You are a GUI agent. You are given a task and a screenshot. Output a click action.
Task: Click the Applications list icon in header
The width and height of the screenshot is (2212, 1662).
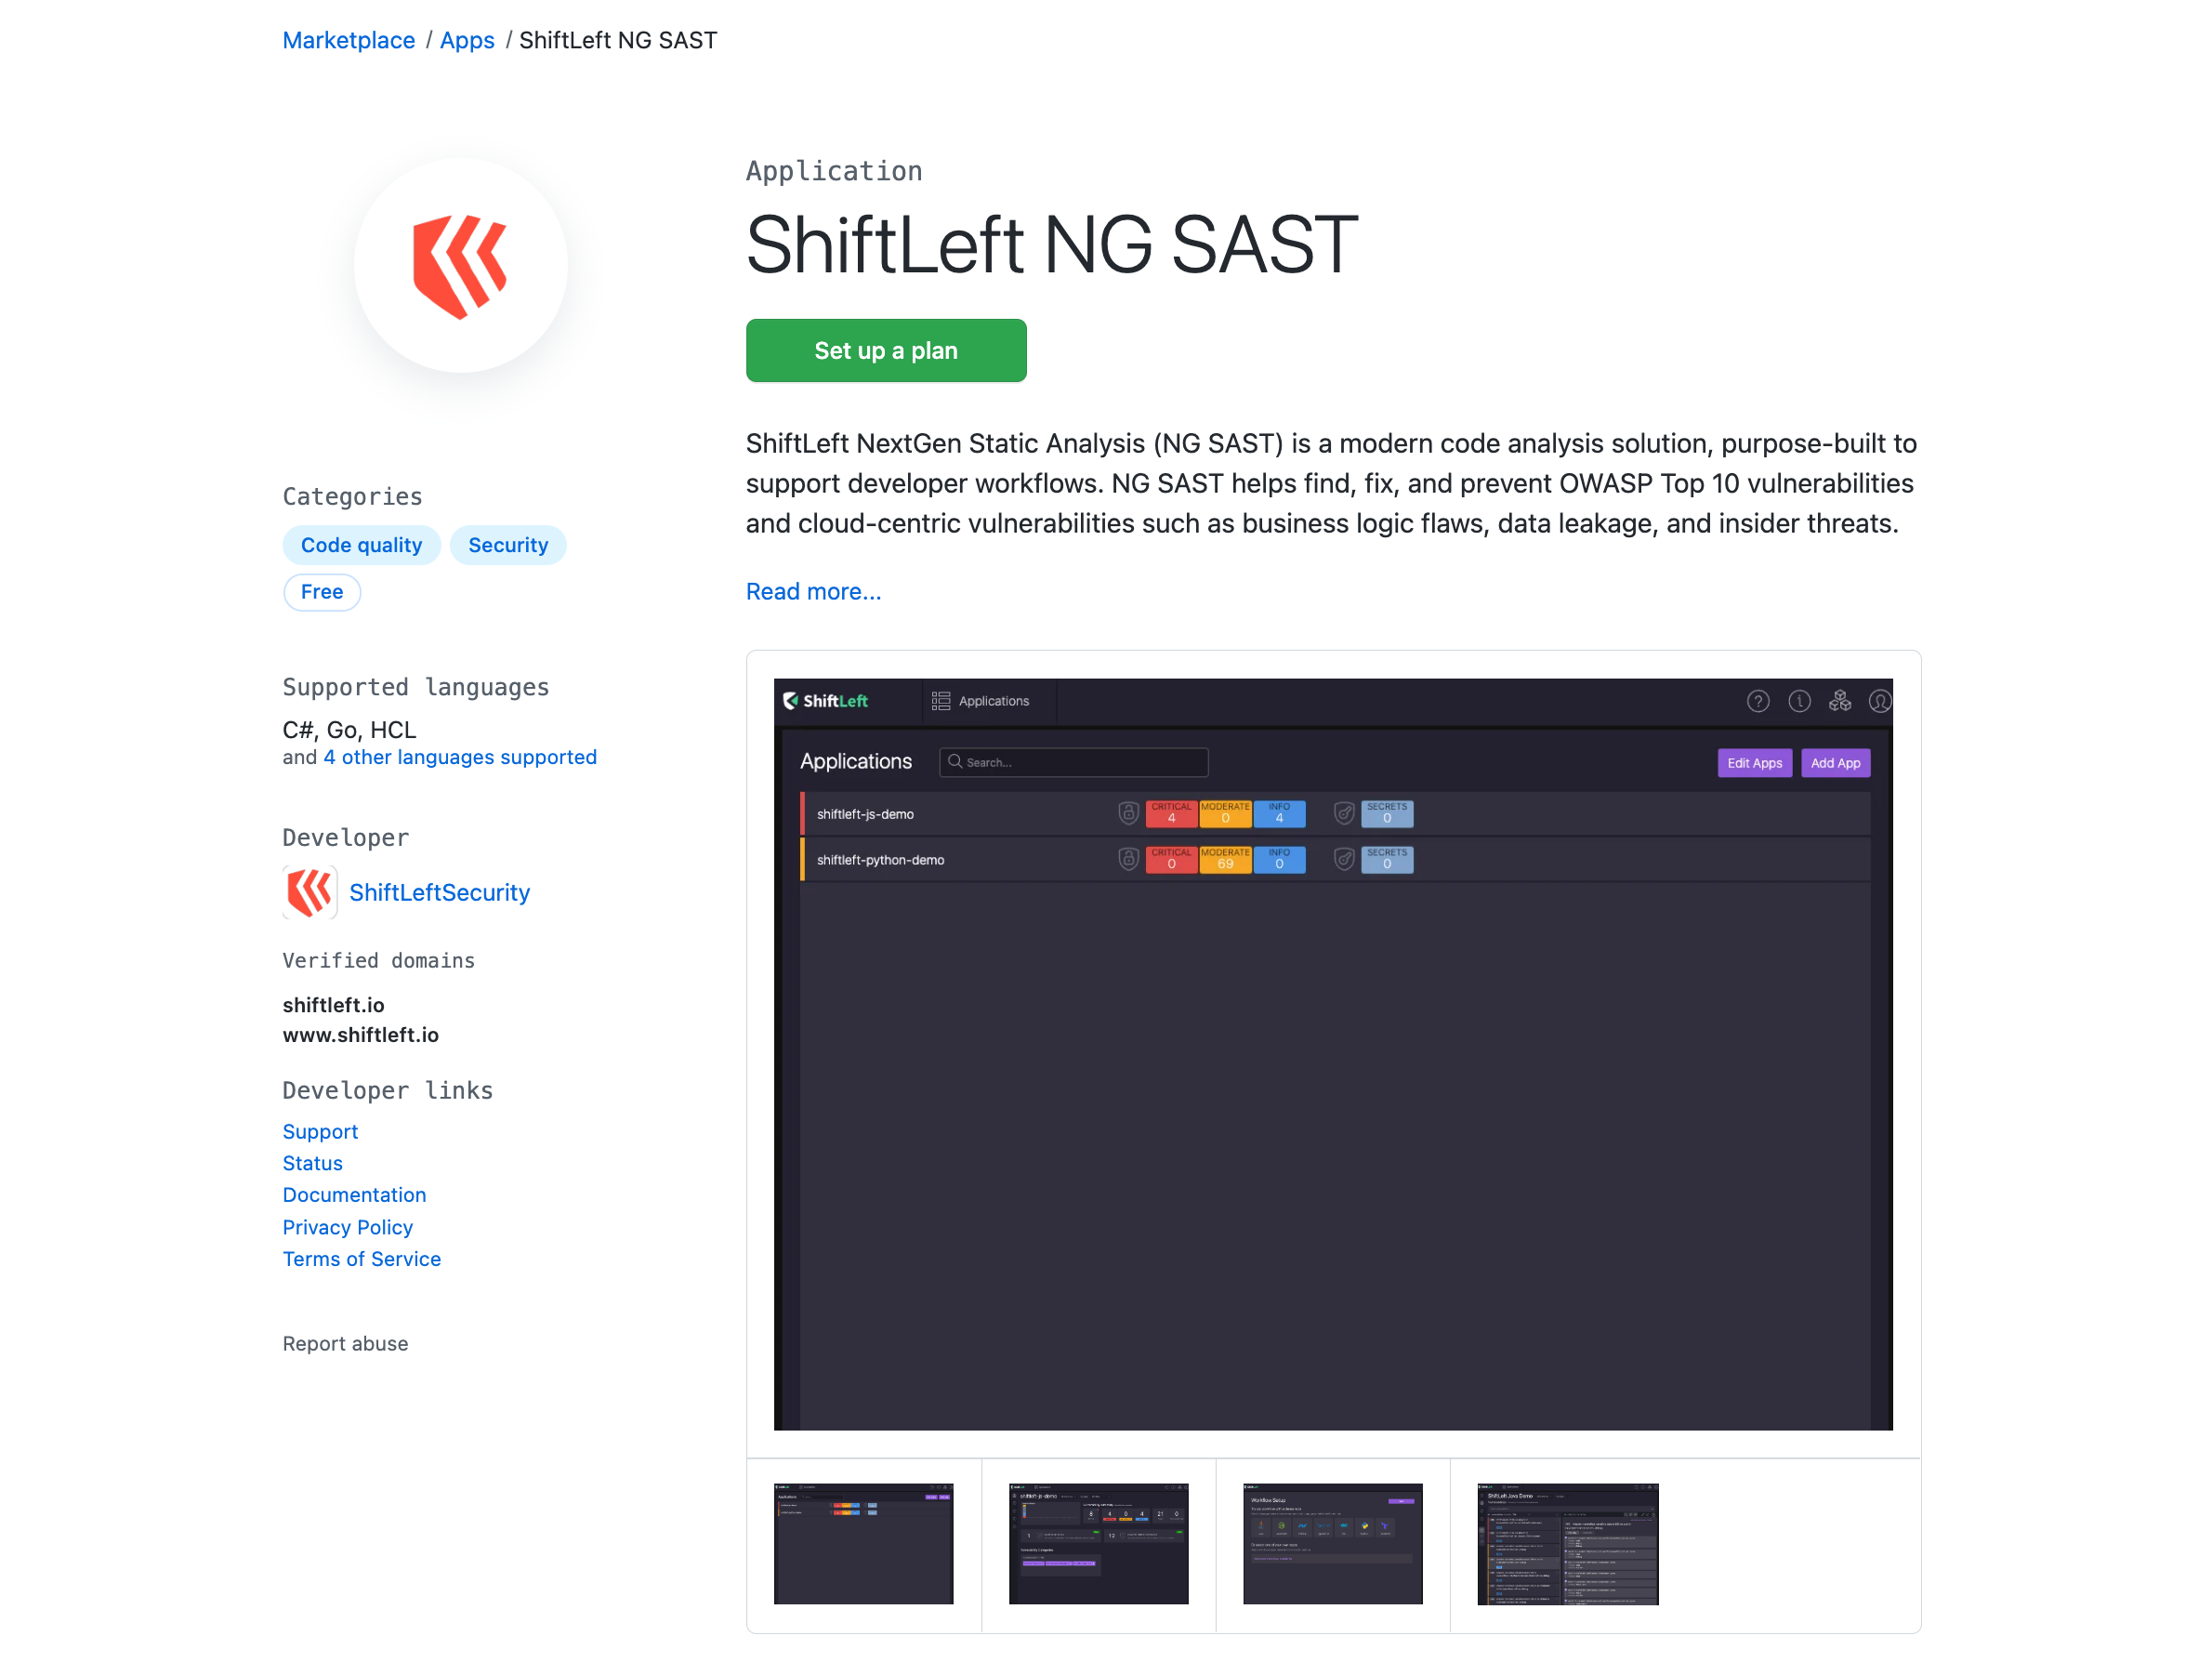pos(941,701)
